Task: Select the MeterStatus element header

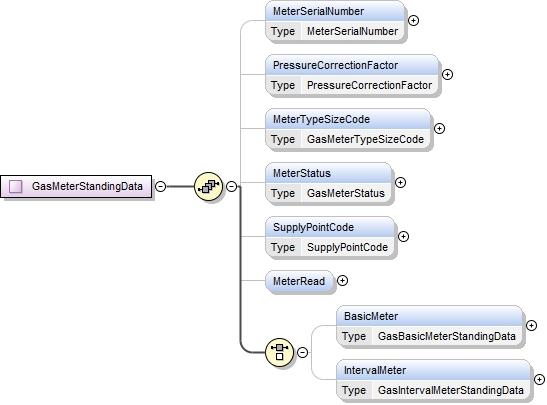Action: coord(328,173)
